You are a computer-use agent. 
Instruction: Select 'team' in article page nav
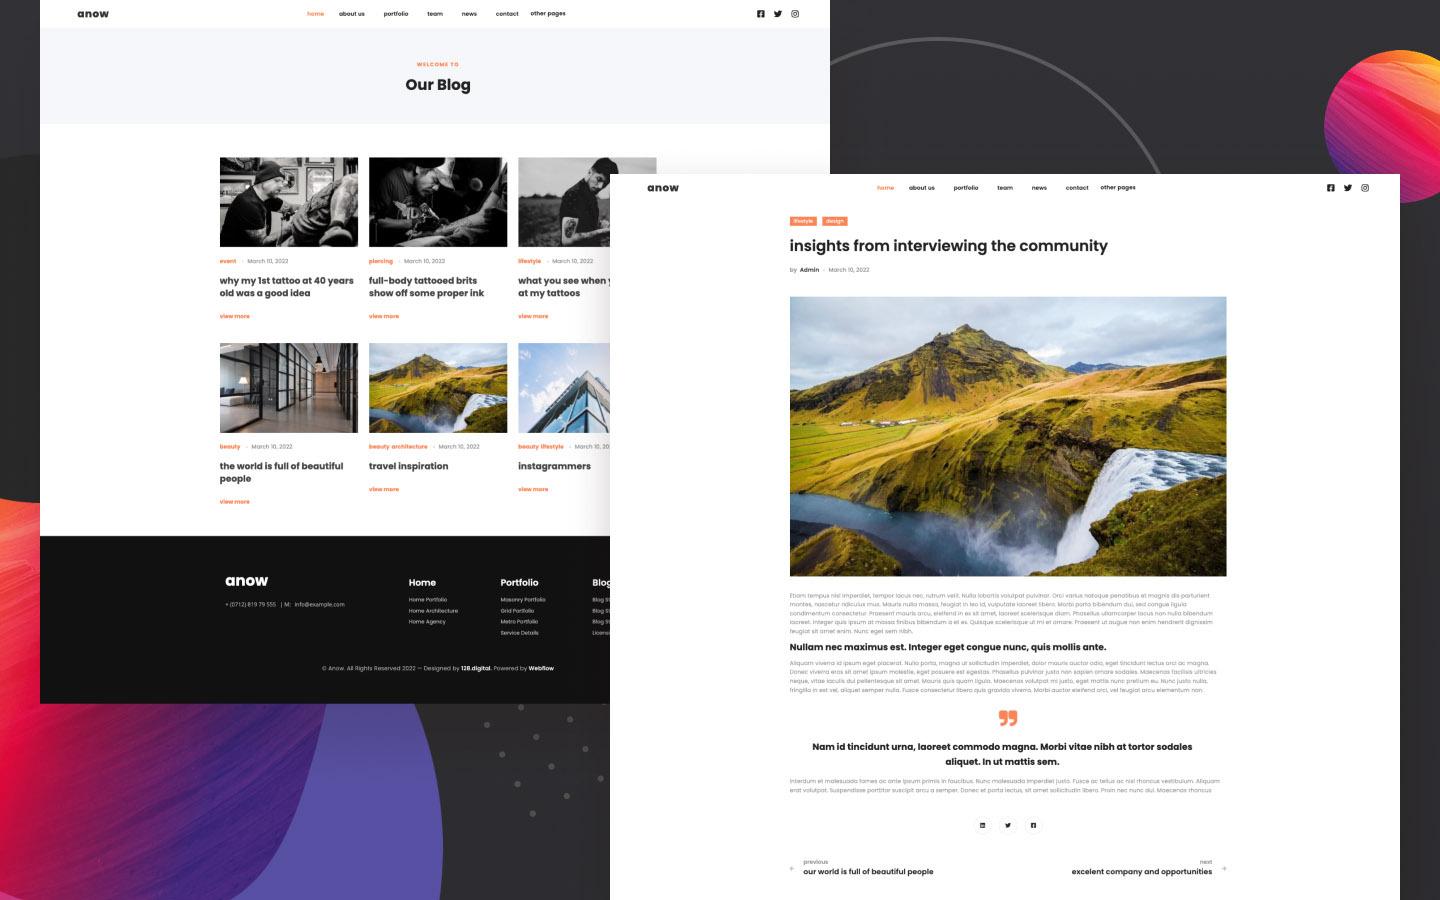1005,188
